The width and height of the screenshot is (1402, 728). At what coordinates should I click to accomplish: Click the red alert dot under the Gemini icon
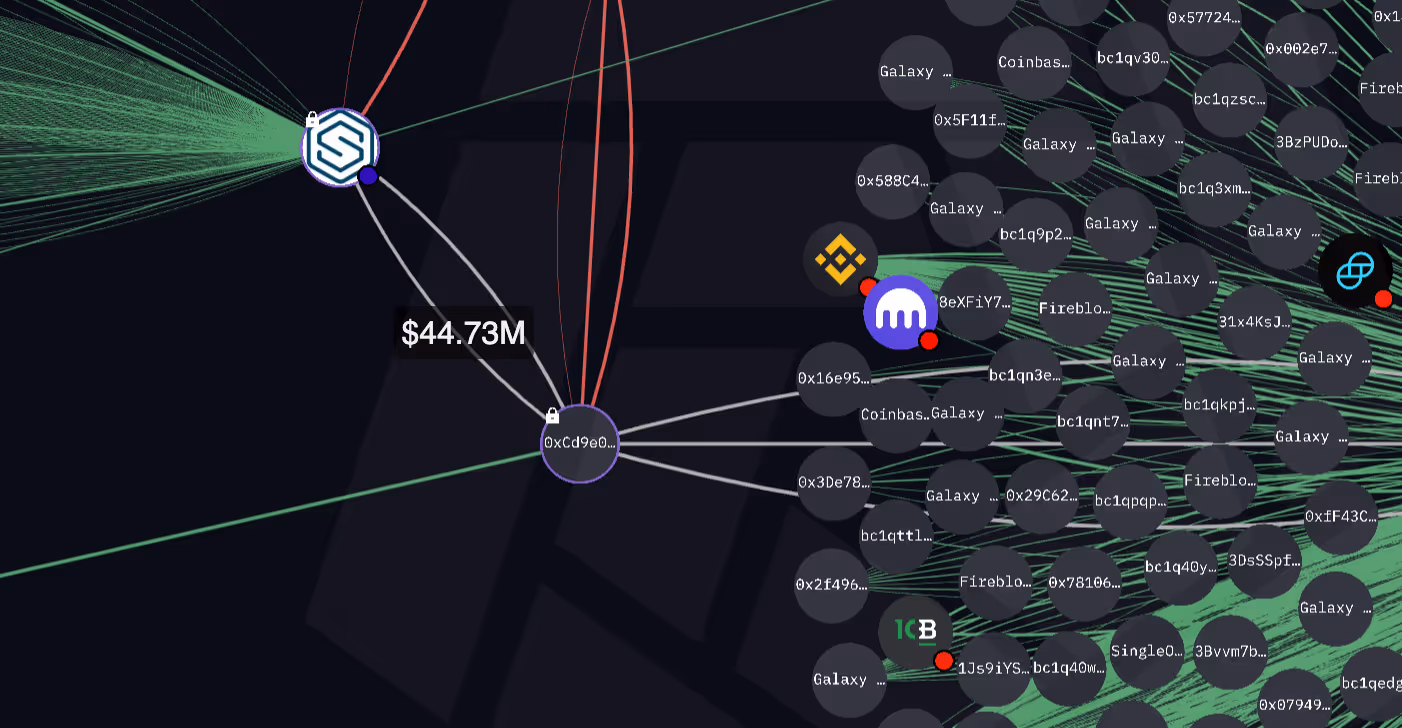[1384, 299]
